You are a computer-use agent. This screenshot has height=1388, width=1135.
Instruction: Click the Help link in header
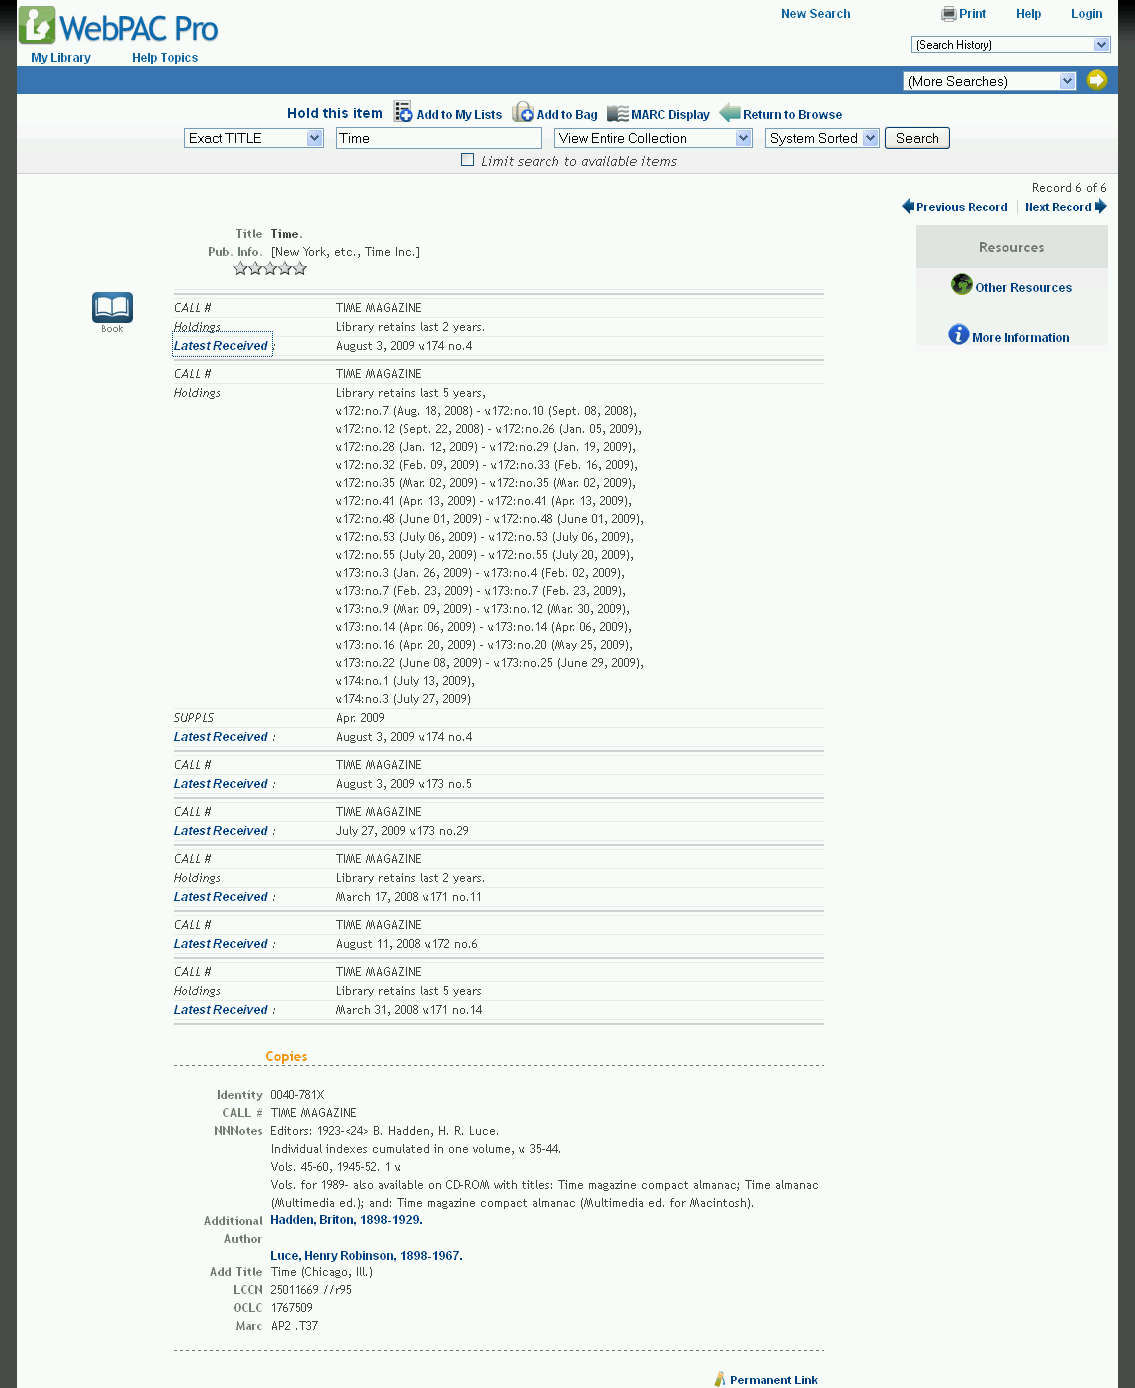coord(1028,14)
